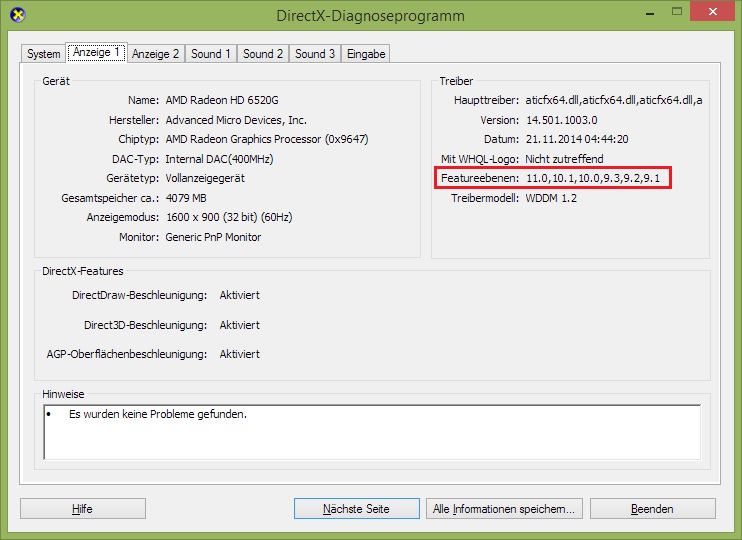This screenshot has height=540, width=742.
Task: Switch to the Sound 1 tab
Action: [211, 54]
